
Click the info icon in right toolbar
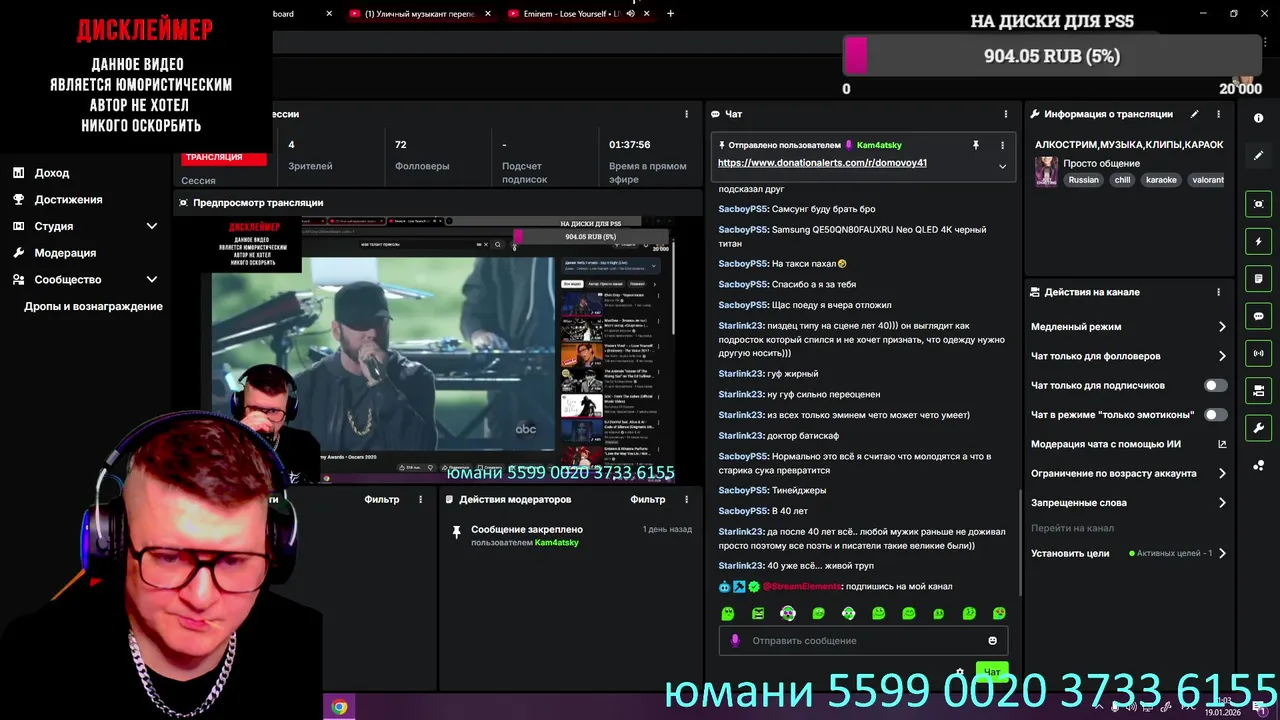[x=1258, y=118]
